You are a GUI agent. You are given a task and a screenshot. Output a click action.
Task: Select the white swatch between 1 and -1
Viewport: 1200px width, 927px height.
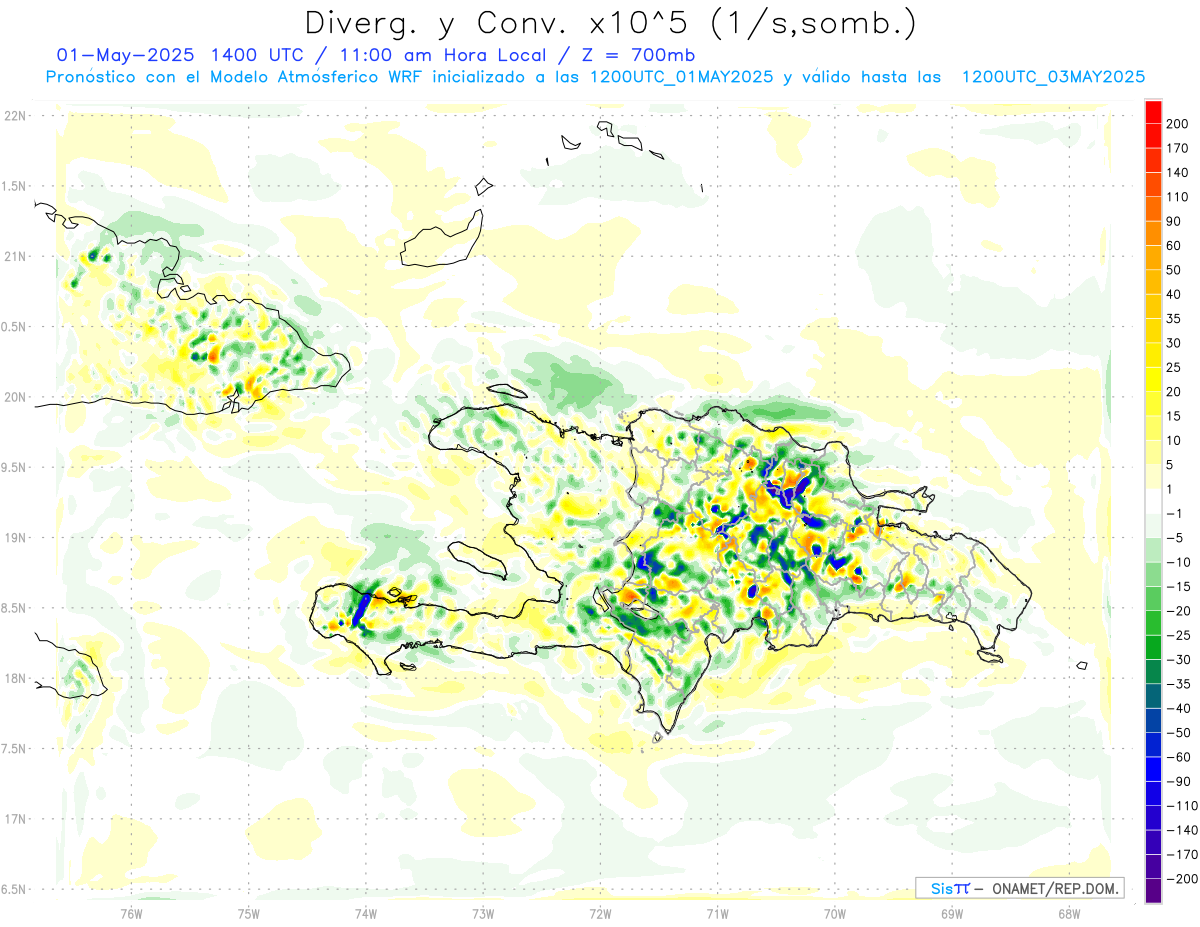1153,502
